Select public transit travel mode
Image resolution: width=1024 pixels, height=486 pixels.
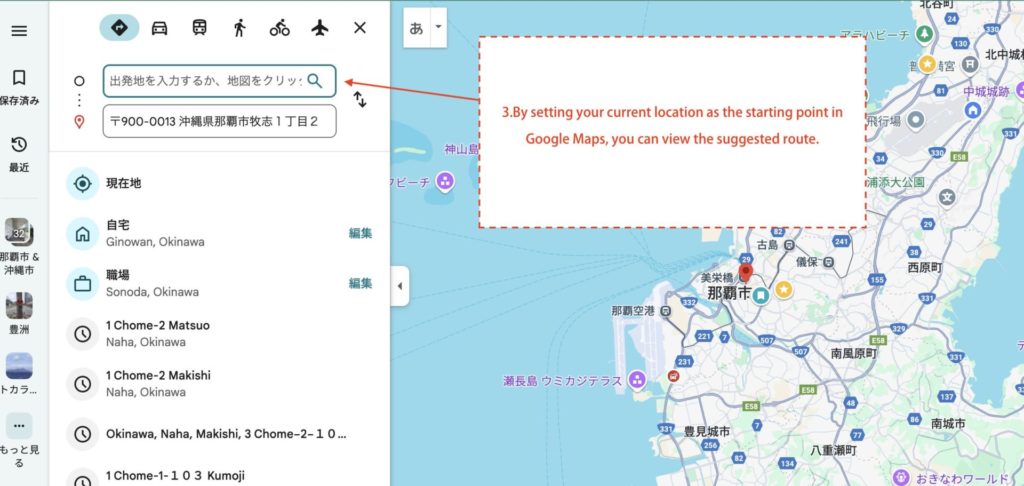pyautogui.click(x=200, y=28)
